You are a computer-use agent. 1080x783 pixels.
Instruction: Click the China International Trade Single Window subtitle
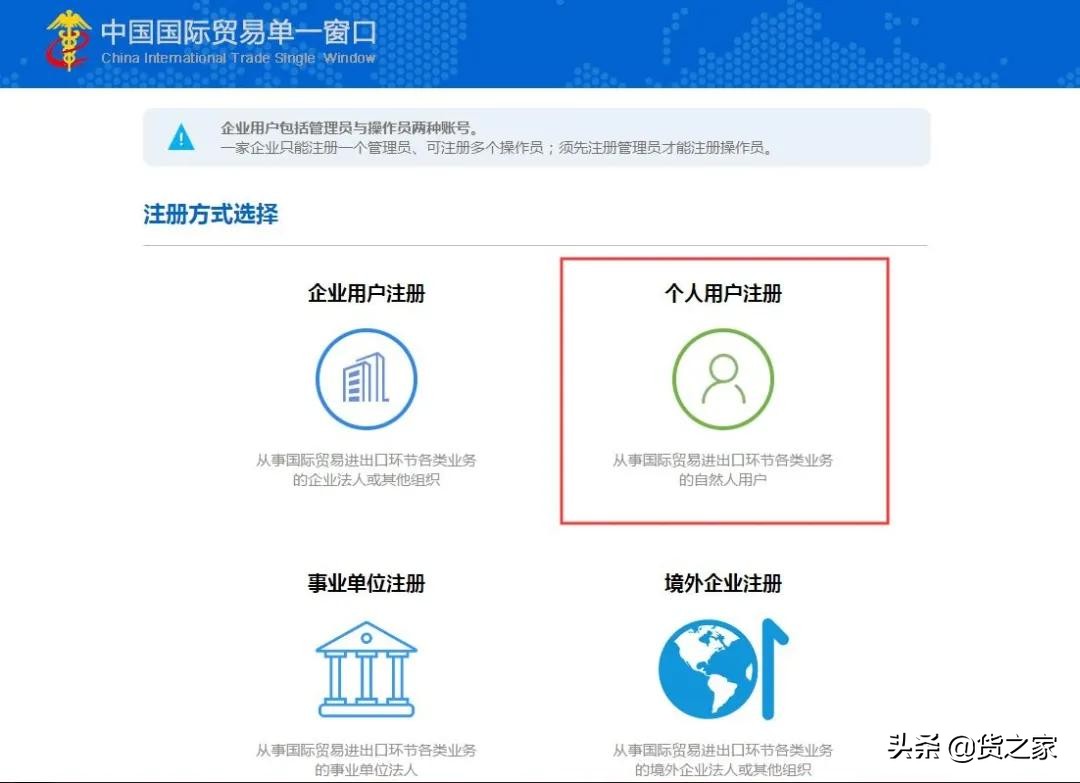[x=238, y=58]
